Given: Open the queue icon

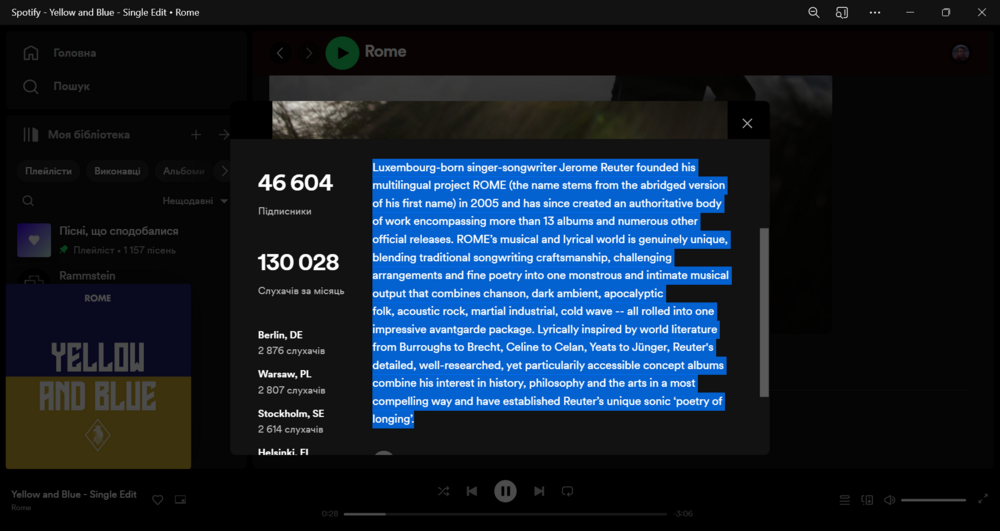Looking at the screenshot, I should (844, 500).
